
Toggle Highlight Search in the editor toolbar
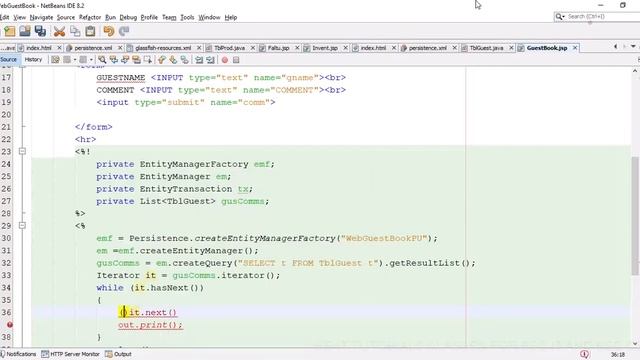click(x=136, y=60)
